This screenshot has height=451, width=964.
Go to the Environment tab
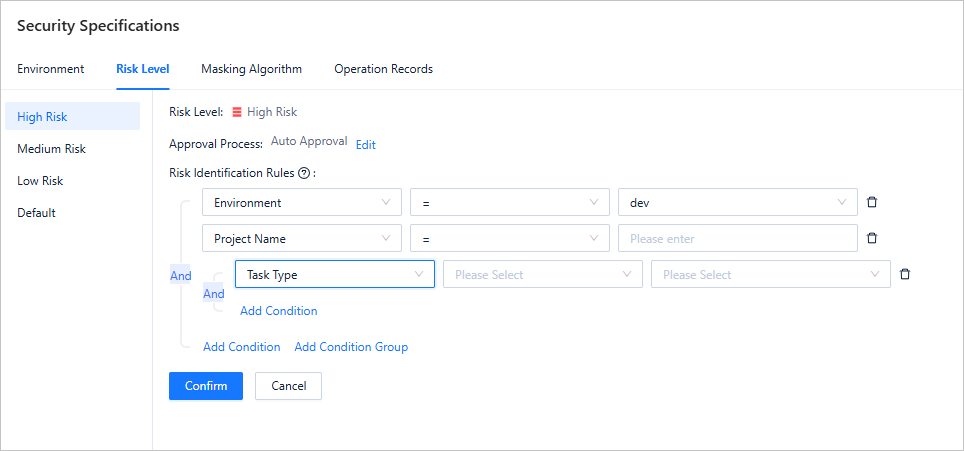point(51,69)
